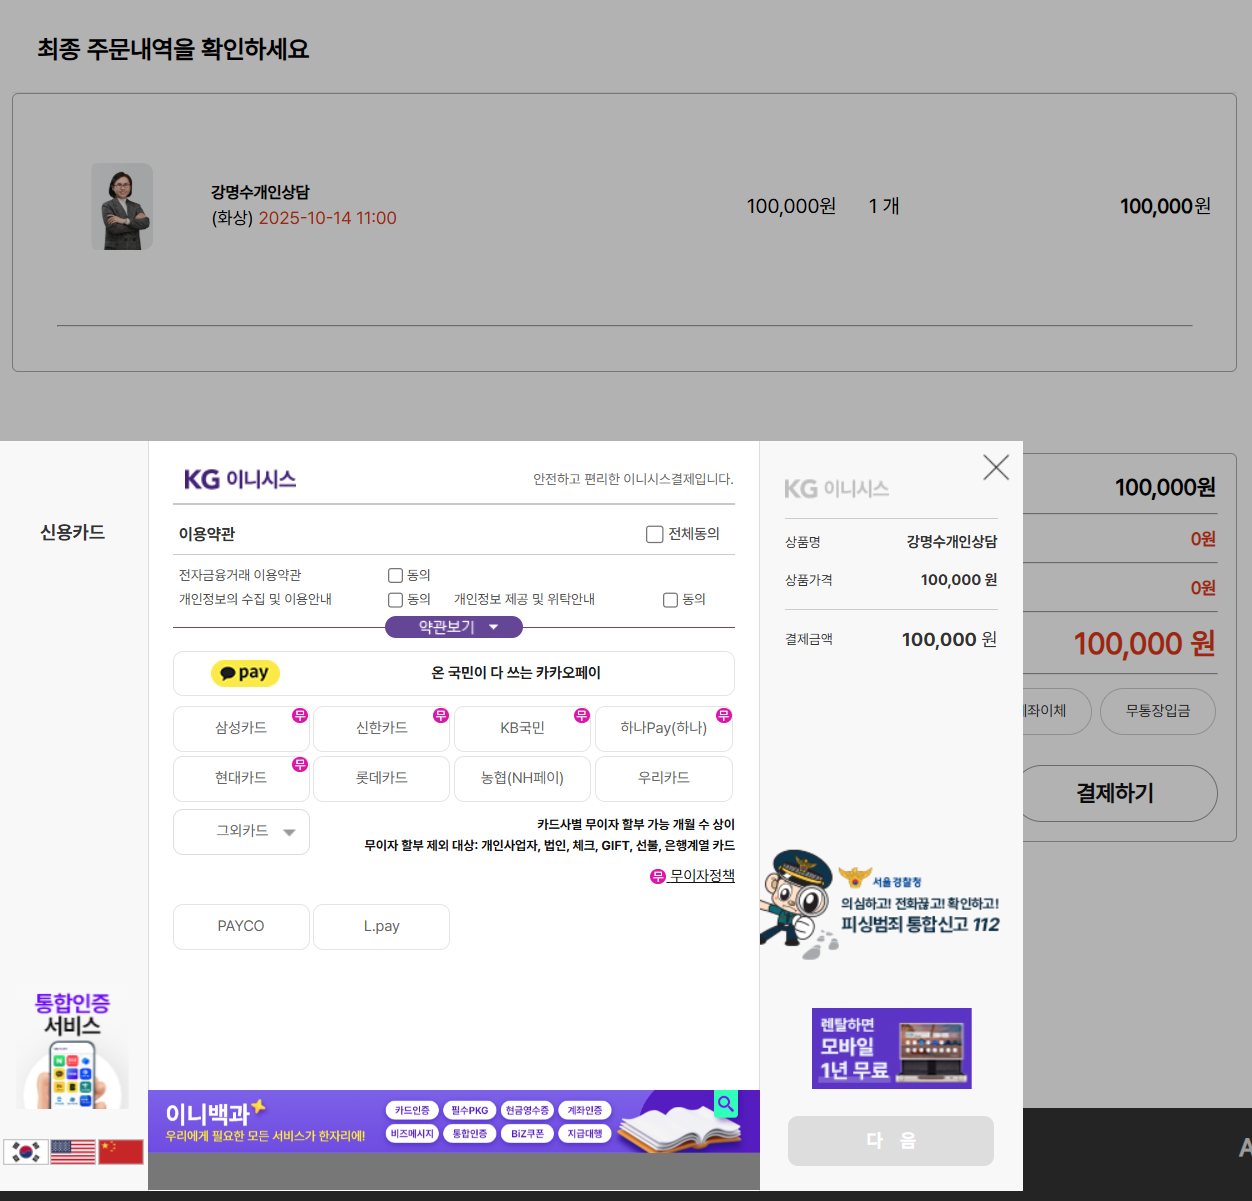The height and width of the screenshot is (1201, 1252).
Task: Select the US flag language icon
Action: (x=73, y=1151)
